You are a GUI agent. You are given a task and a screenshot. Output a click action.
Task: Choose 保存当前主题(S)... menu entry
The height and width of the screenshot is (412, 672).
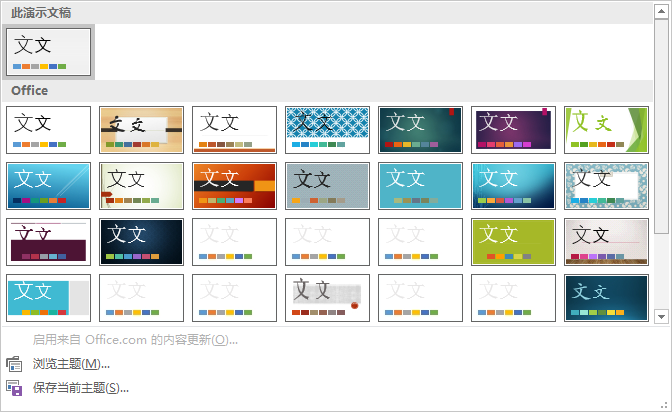[x=80, y=388]
